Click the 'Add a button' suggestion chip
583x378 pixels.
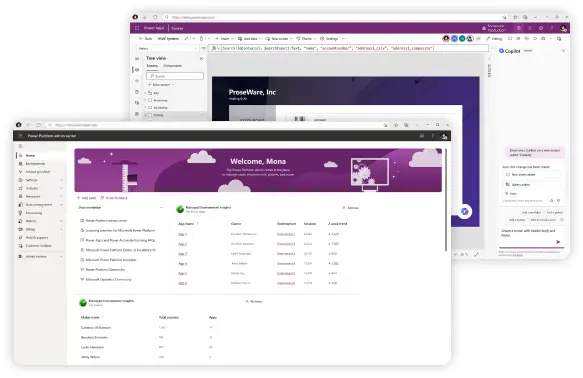pyautogui.click(x=517, y=220)
